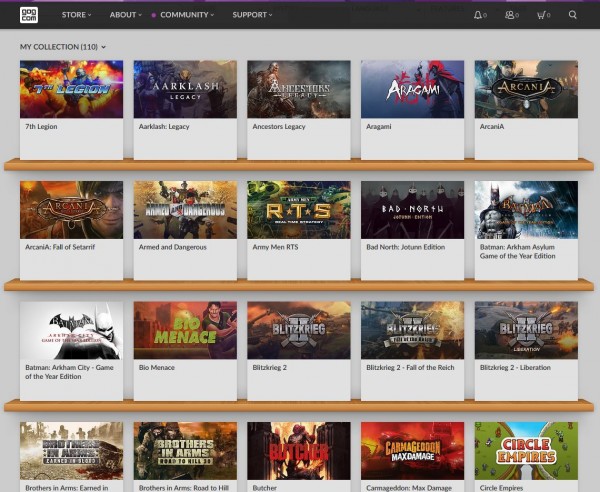Click the 'Blitzkrieg 2' title text
This screenshot has width=600, height=492.
coord(269,367)
